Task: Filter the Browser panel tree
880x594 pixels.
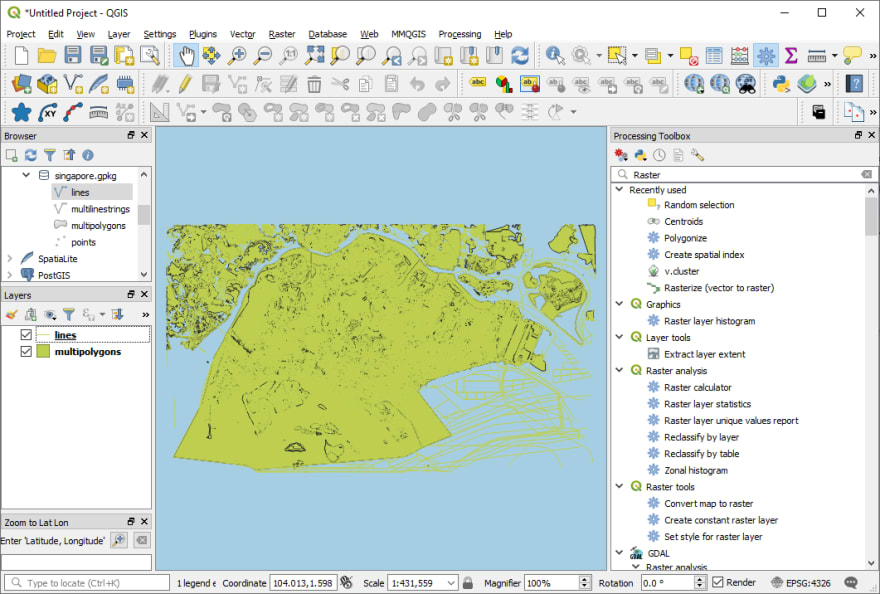Action: 50,155
